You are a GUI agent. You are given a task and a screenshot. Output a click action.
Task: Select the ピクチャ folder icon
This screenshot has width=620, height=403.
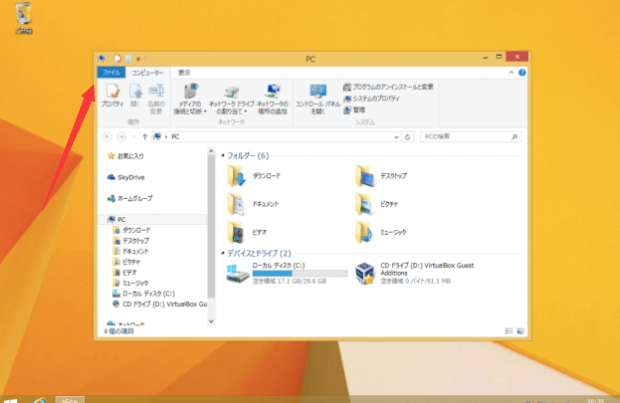point(365,204)
